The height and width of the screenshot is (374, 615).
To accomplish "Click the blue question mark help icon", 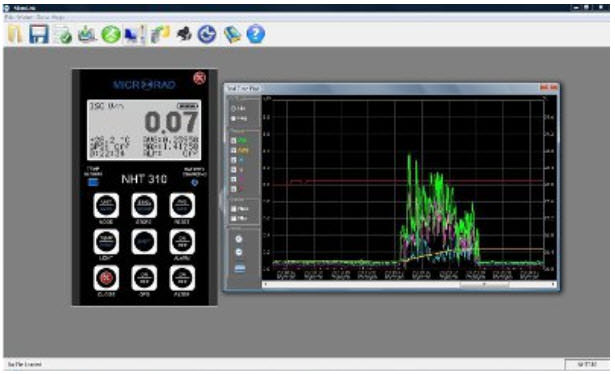I will (x=256, y=34).
